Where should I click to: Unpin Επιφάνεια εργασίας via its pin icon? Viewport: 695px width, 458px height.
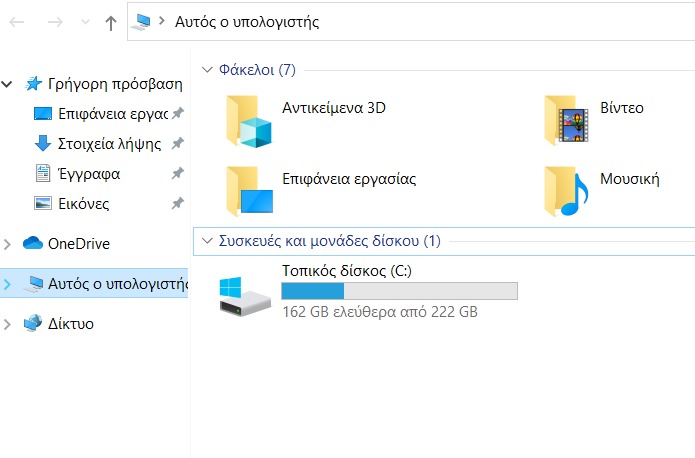click(x=178, y=113)
